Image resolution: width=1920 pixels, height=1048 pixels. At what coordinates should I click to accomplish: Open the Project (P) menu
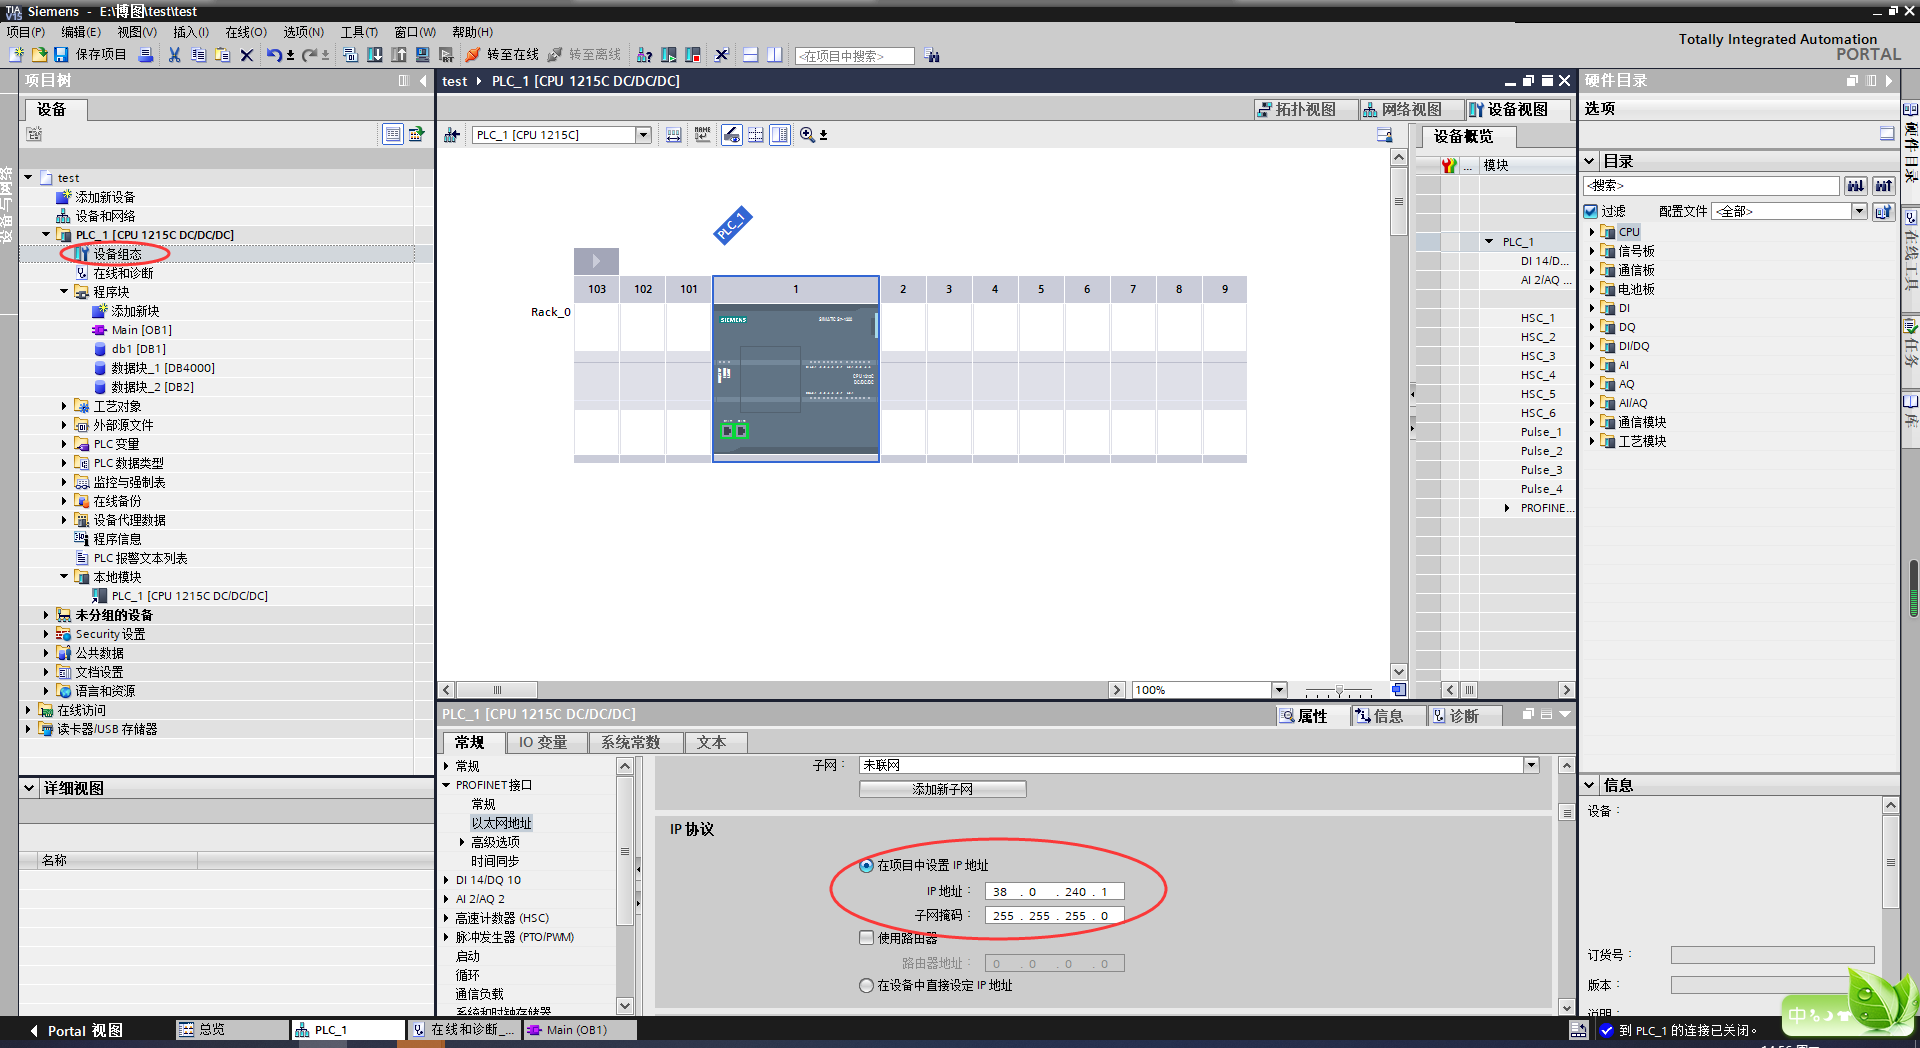pos(25,32)
